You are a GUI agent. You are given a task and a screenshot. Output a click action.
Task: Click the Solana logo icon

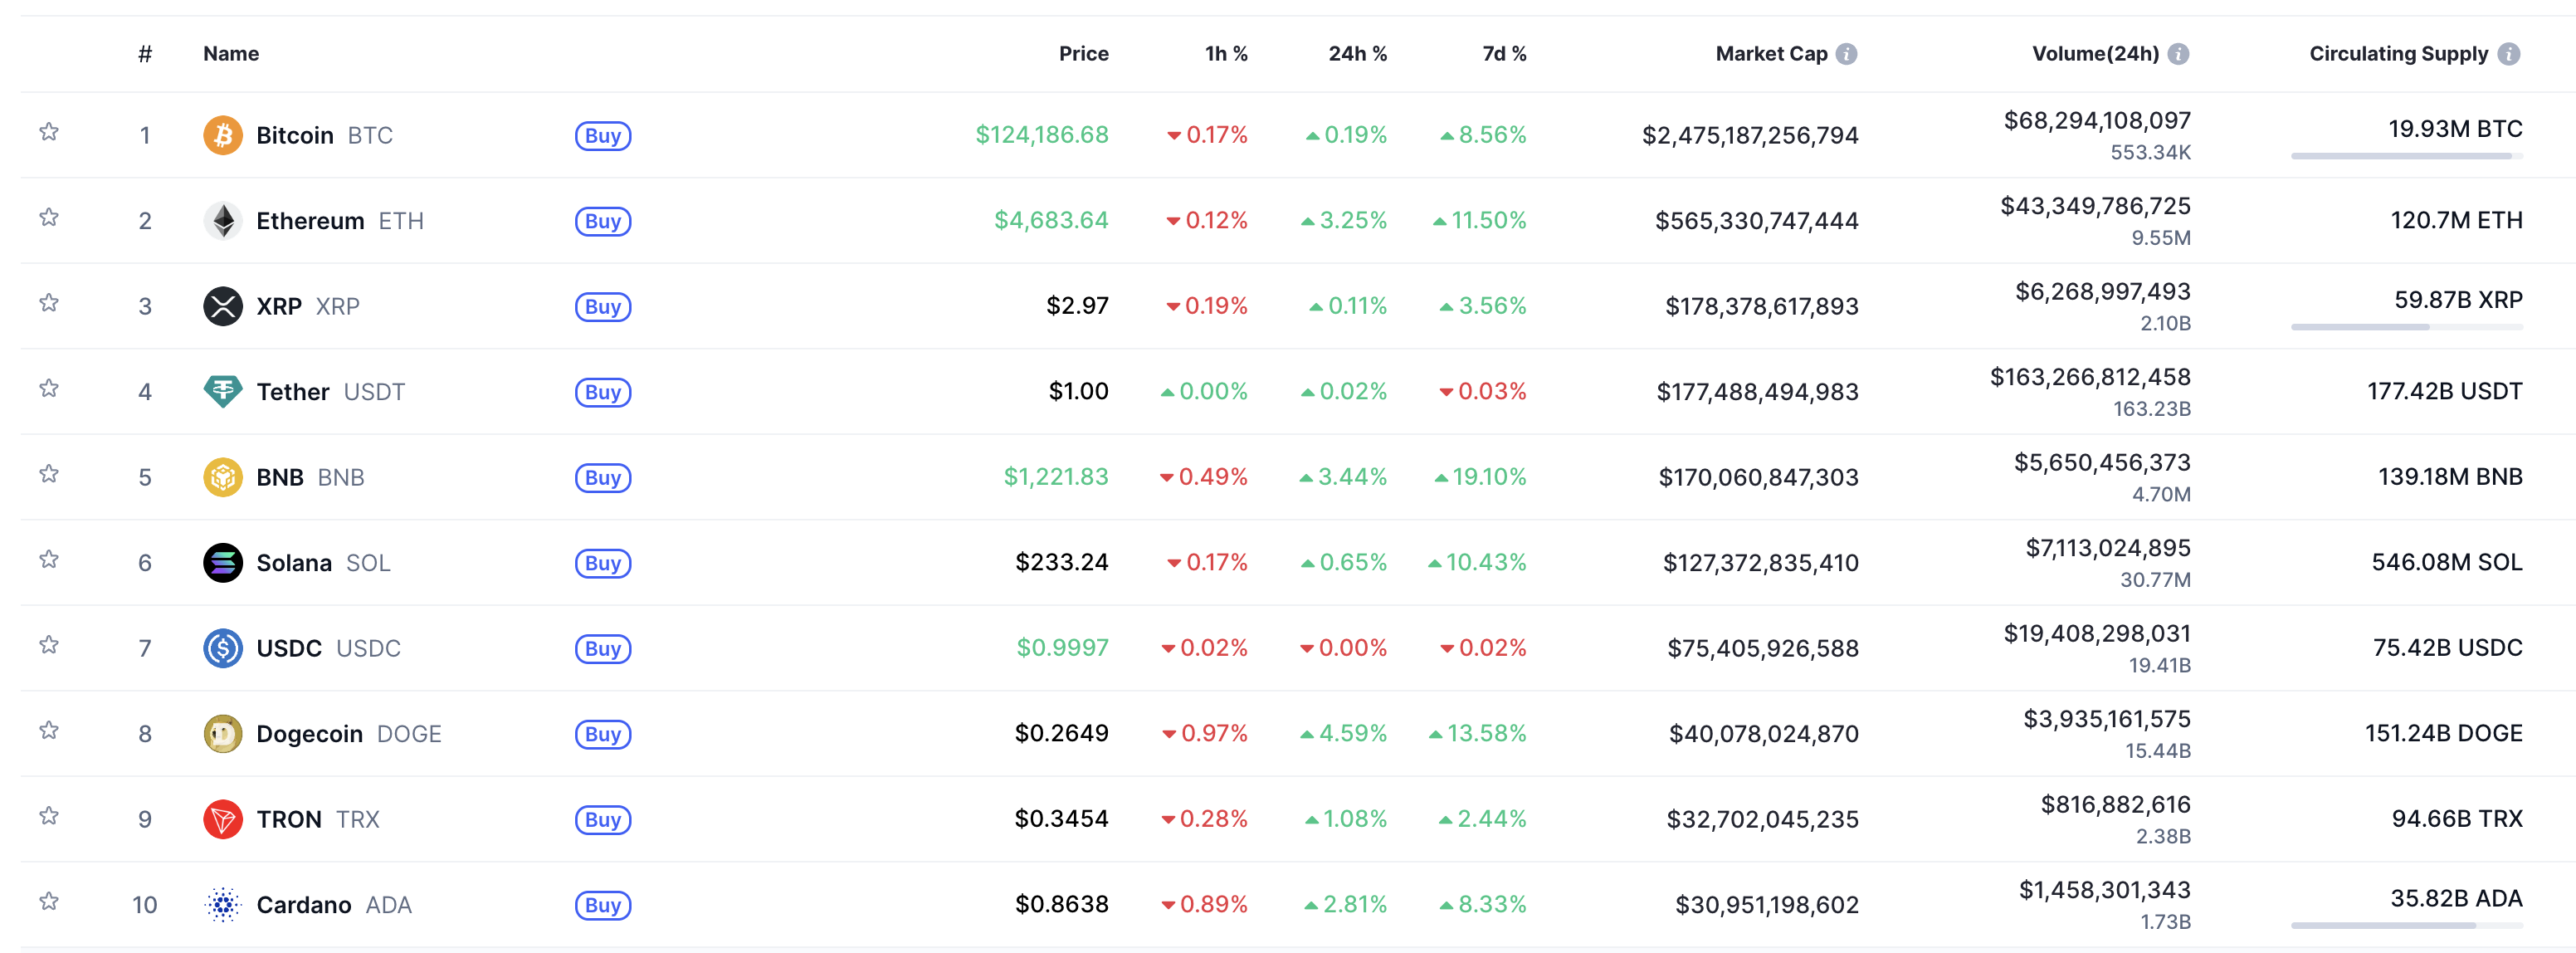pos(223,563)
